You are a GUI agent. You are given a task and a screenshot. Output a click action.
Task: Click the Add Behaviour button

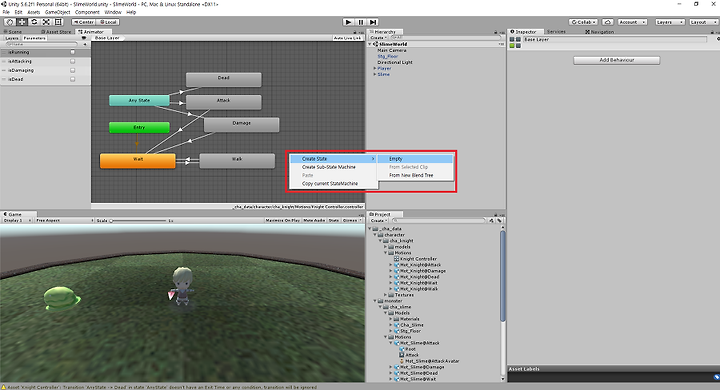616,60
